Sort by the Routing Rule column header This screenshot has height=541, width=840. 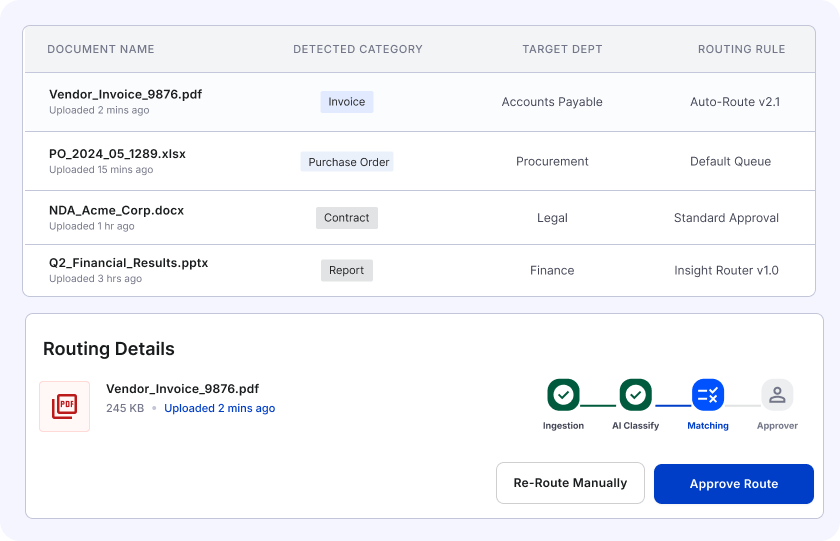[x=741, y=49]
